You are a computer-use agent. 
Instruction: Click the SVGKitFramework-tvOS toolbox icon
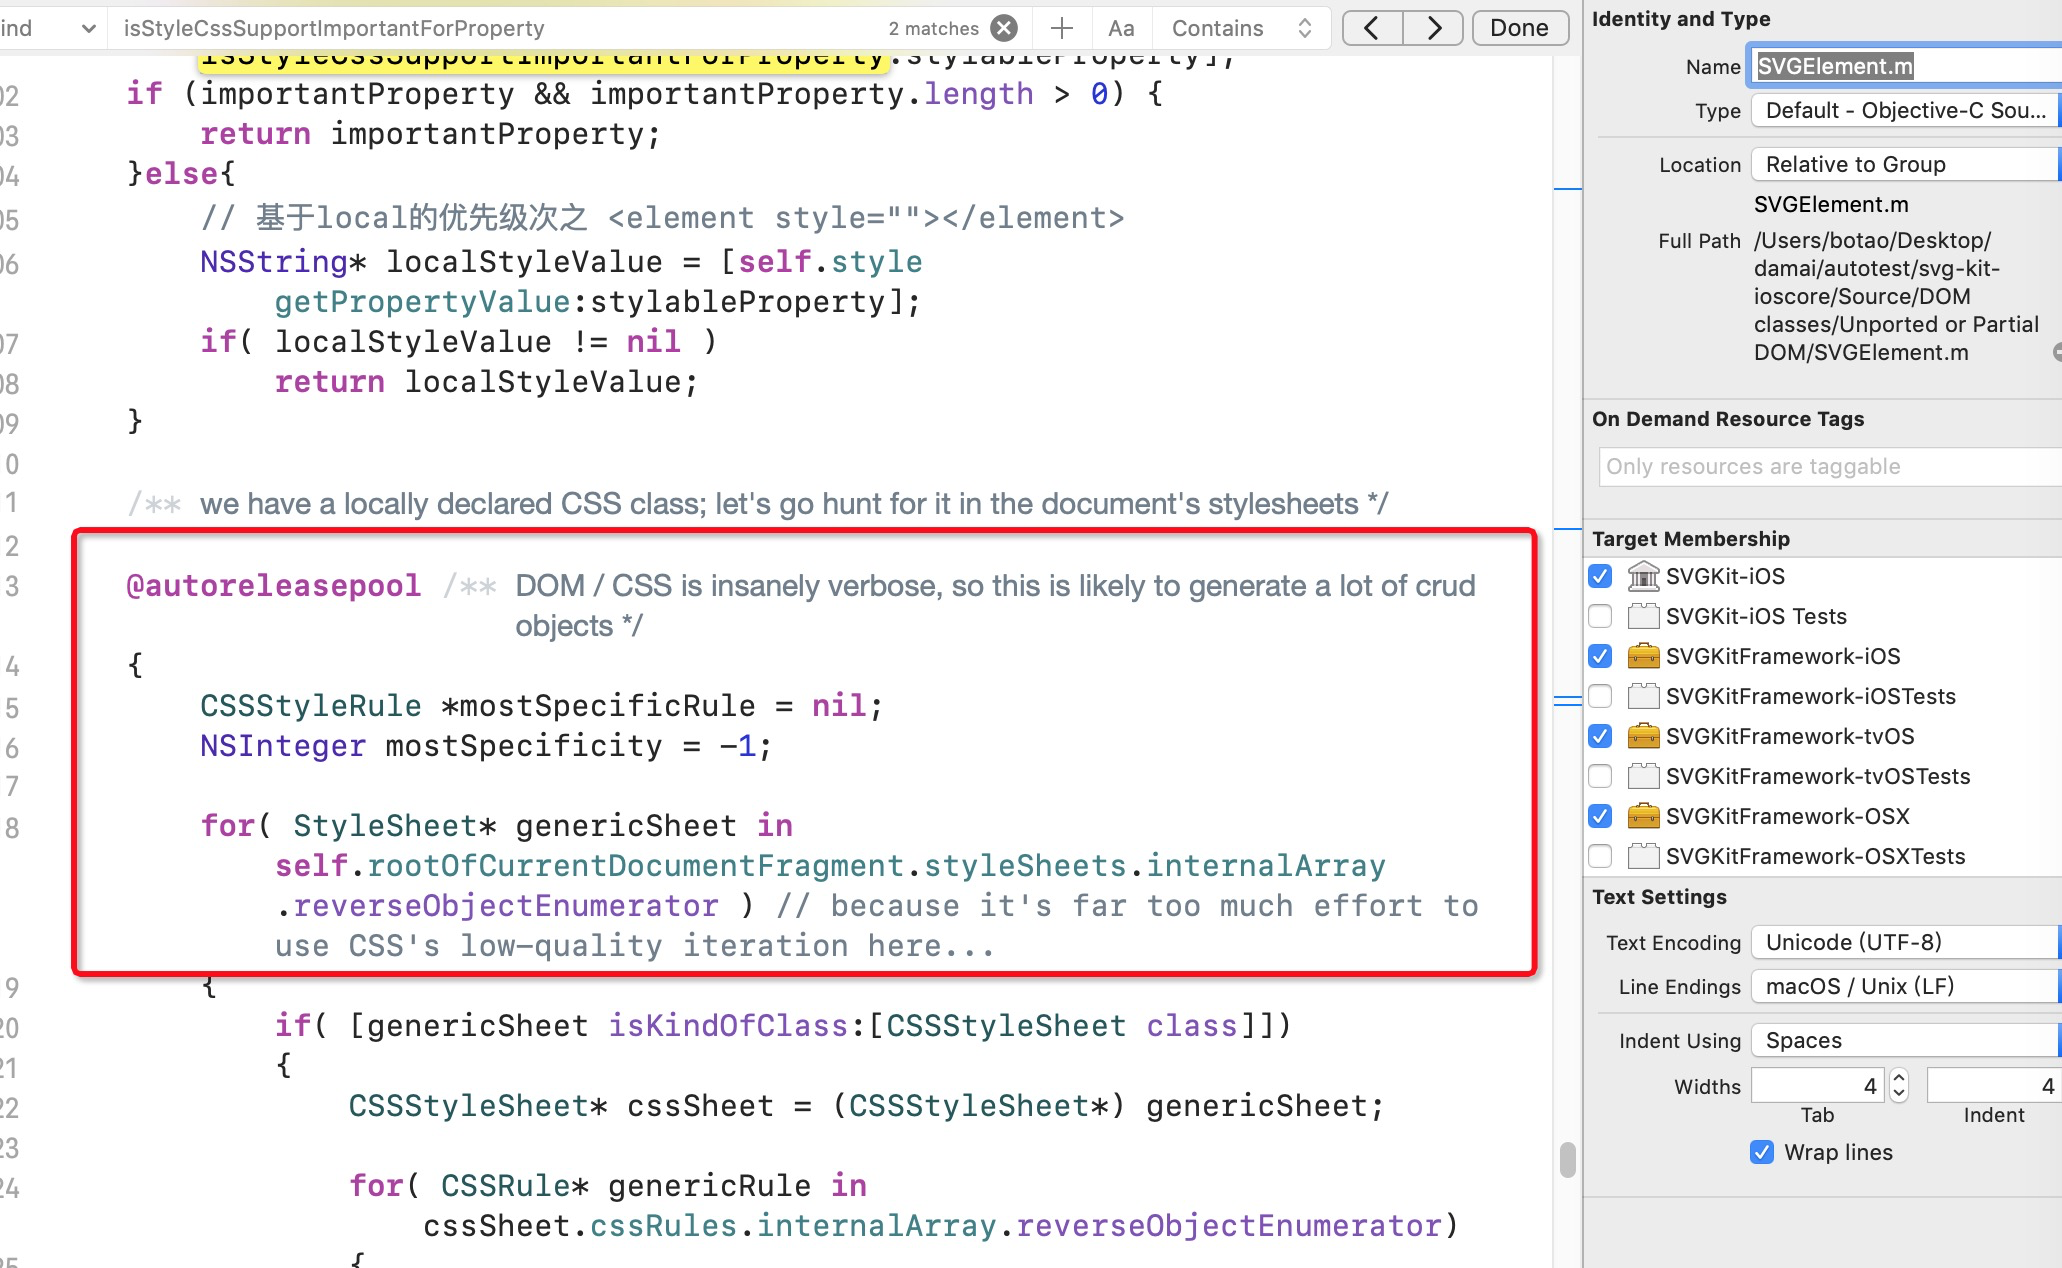pos(1643,736)
